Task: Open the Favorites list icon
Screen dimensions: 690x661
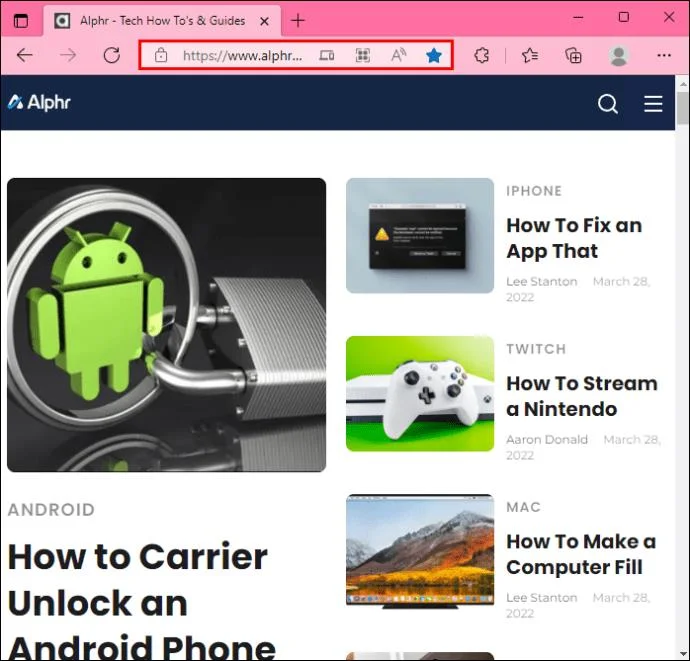Action: (x=530, y=55)
